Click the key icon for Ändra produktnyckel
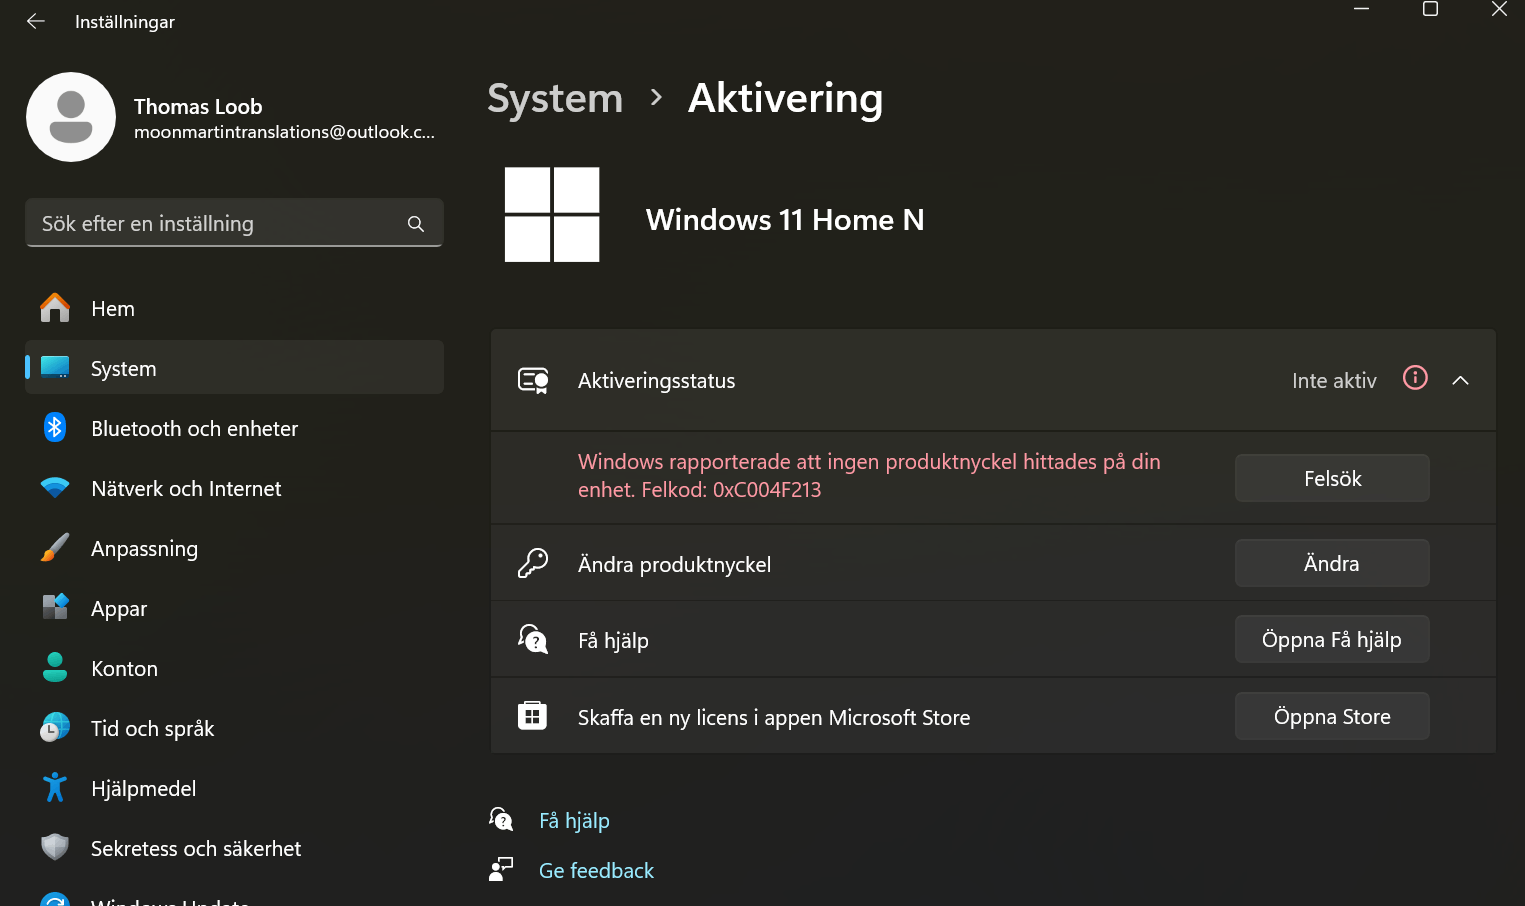Viewport: 1525px width, 906px height. (x=533, y=563)
